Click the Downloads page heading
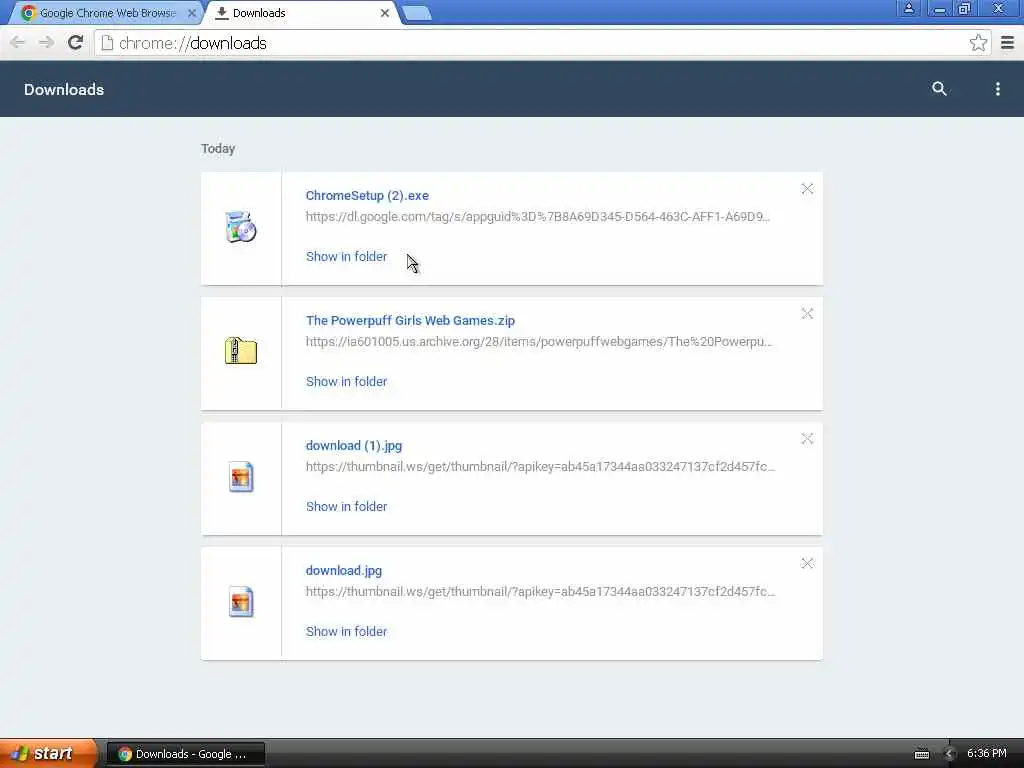This screenshot has width=1024, height=768. click(x=64, y=89)
